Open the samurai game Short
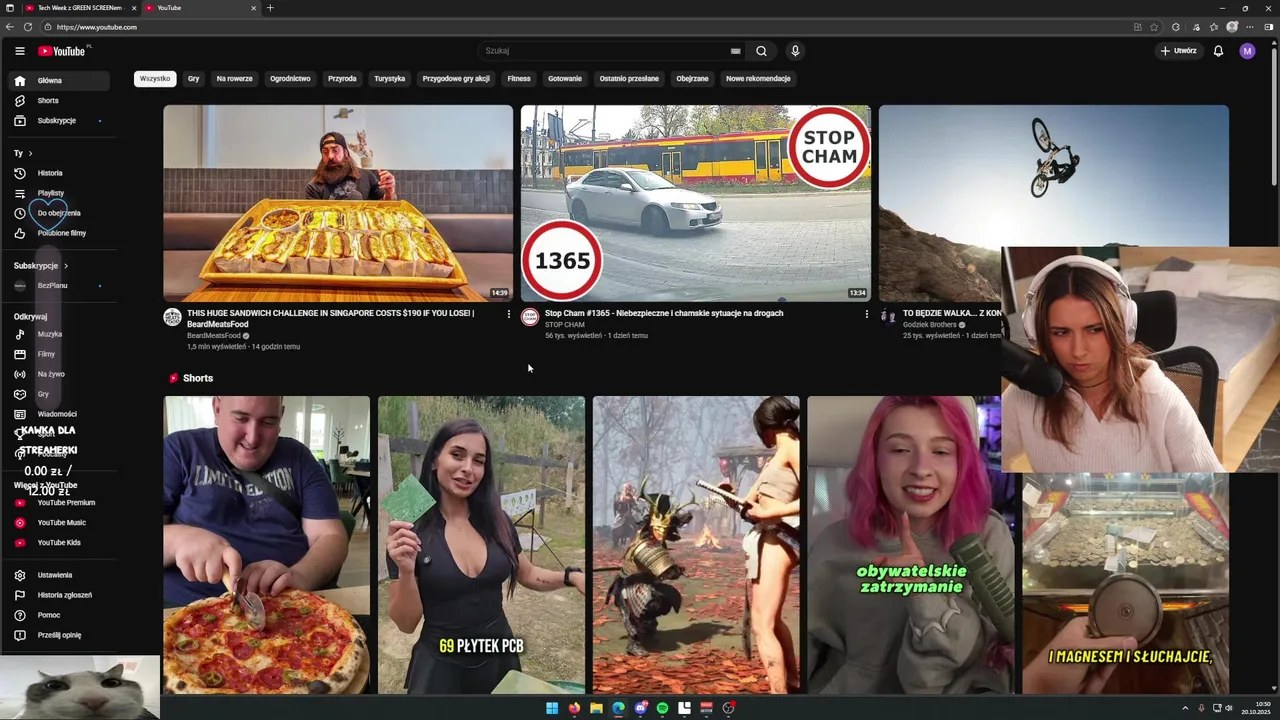This screenshot has width=1280, height=720. point(696,545)
